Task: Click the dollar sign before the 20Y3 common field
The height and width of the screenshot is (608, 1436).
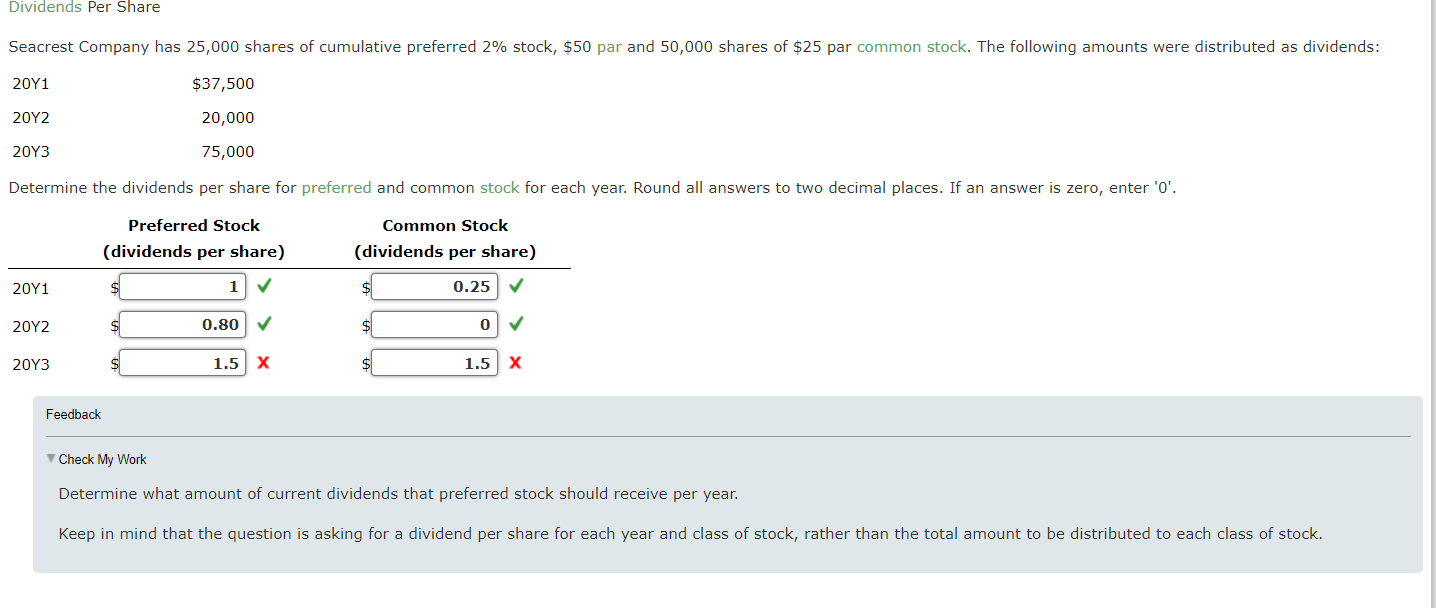Action: click(365, 364)
